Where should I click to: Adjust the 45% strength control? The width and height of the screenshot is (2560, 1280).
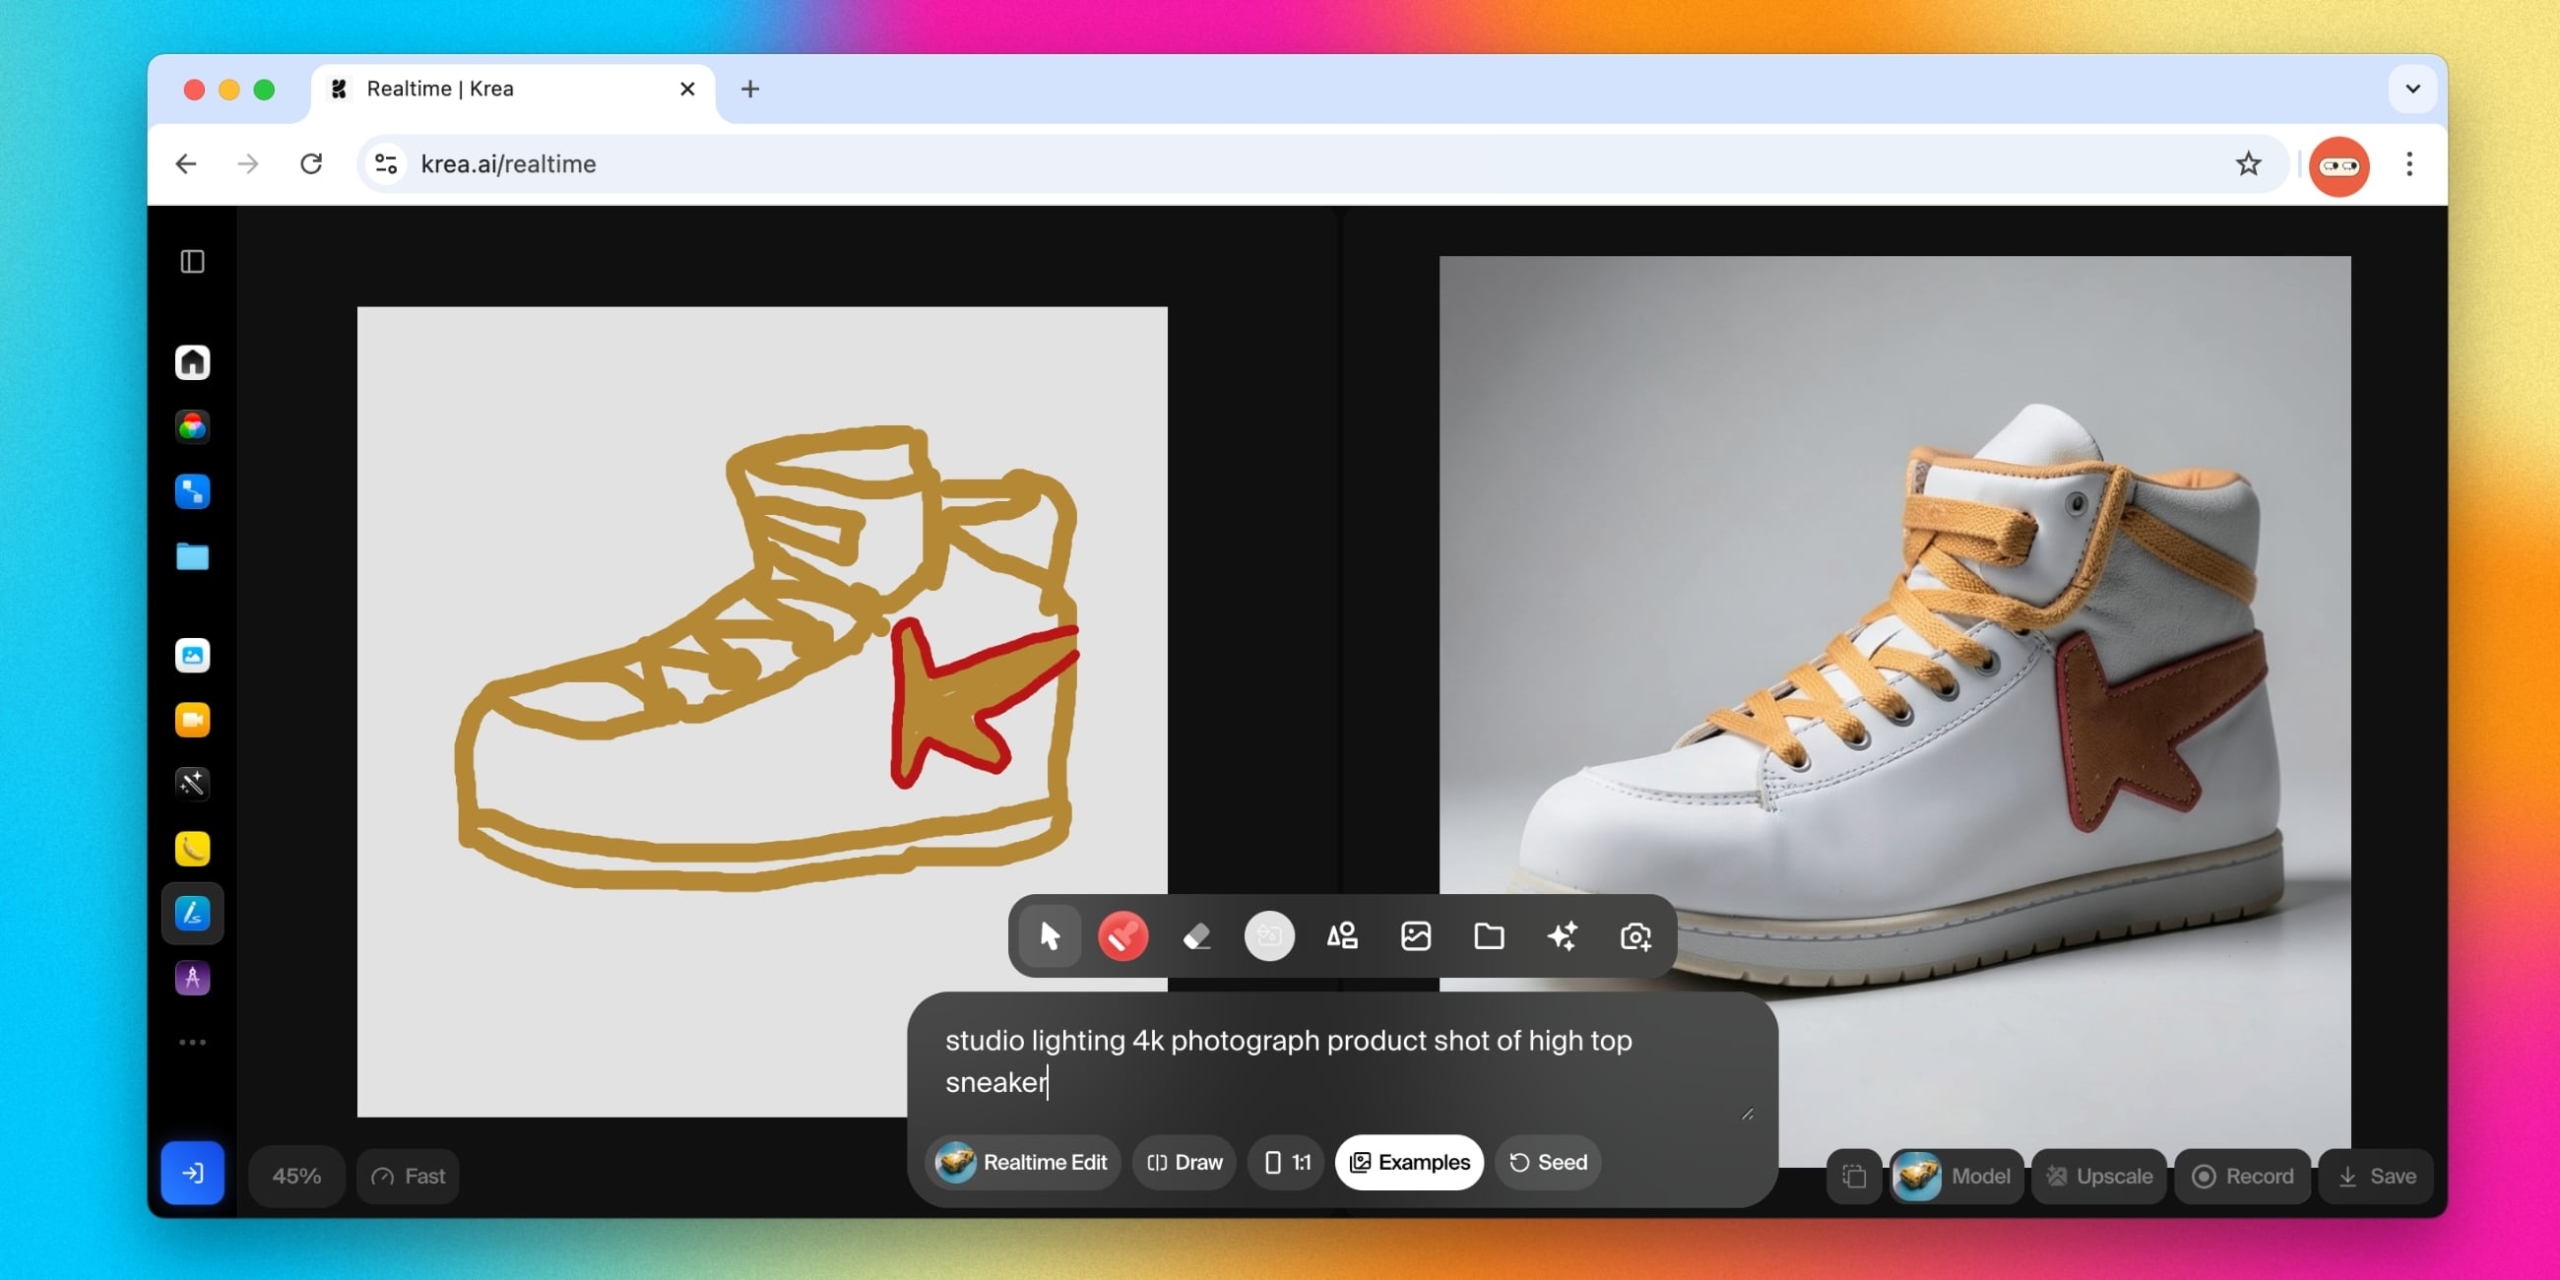pos(295,1175)
